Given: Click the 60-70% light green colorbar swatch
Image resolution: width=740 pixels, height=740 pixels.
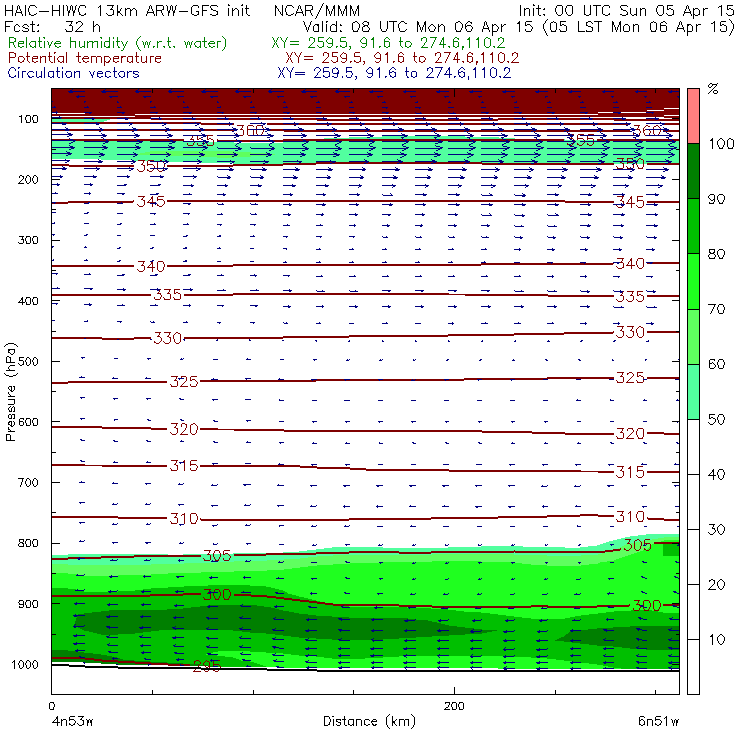Looking at the screenshot, I should point(693,336).
